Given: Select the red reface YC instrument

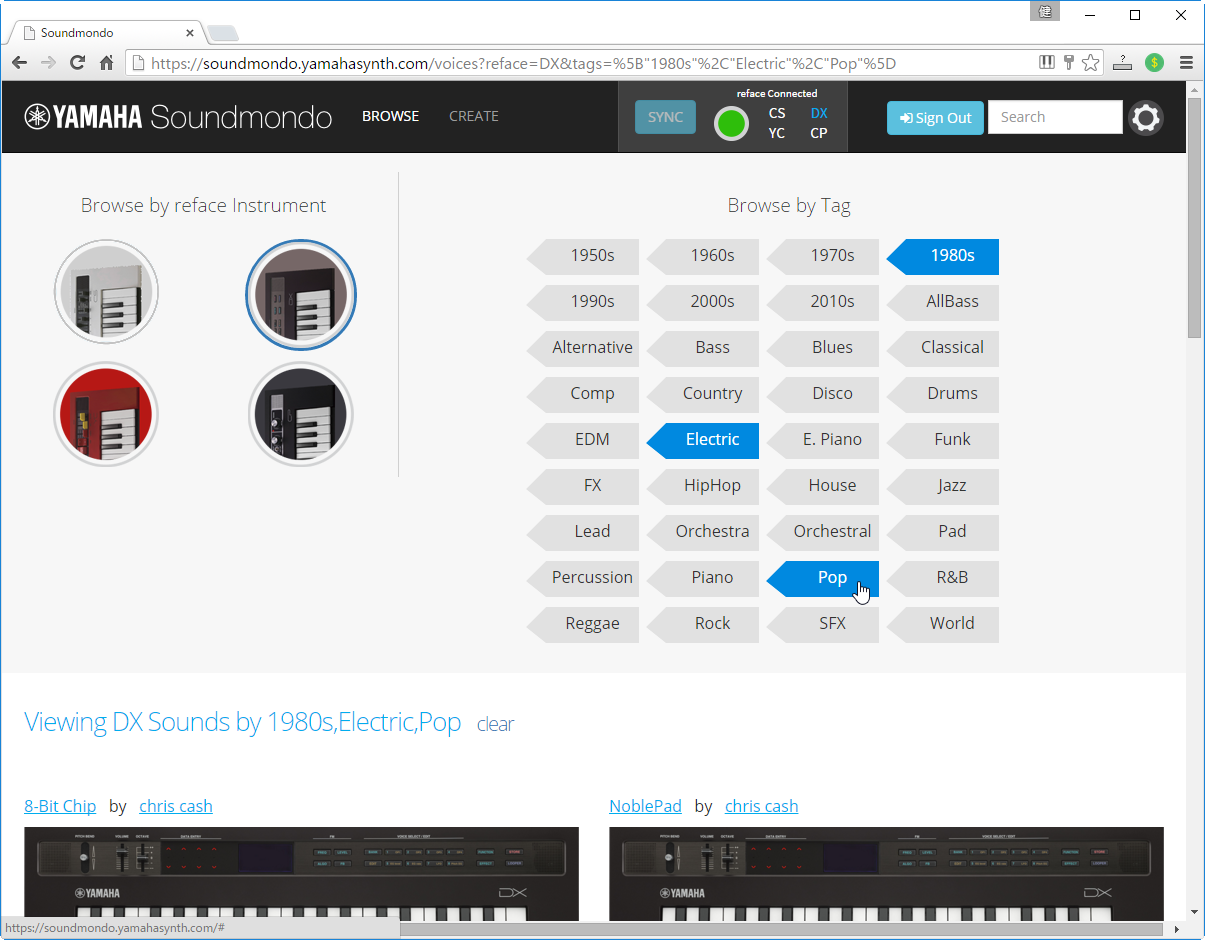Looking at the screenshot, I should click(x=106, y=414).
